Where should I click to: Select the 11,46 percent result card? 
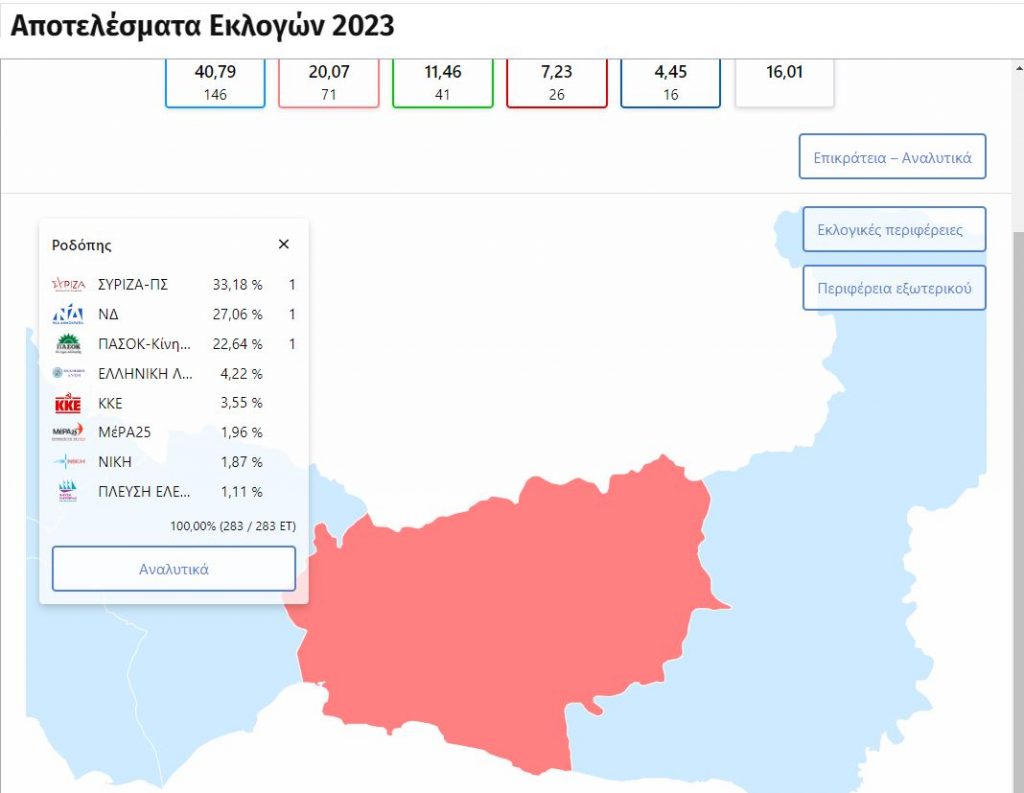(443, 82)
